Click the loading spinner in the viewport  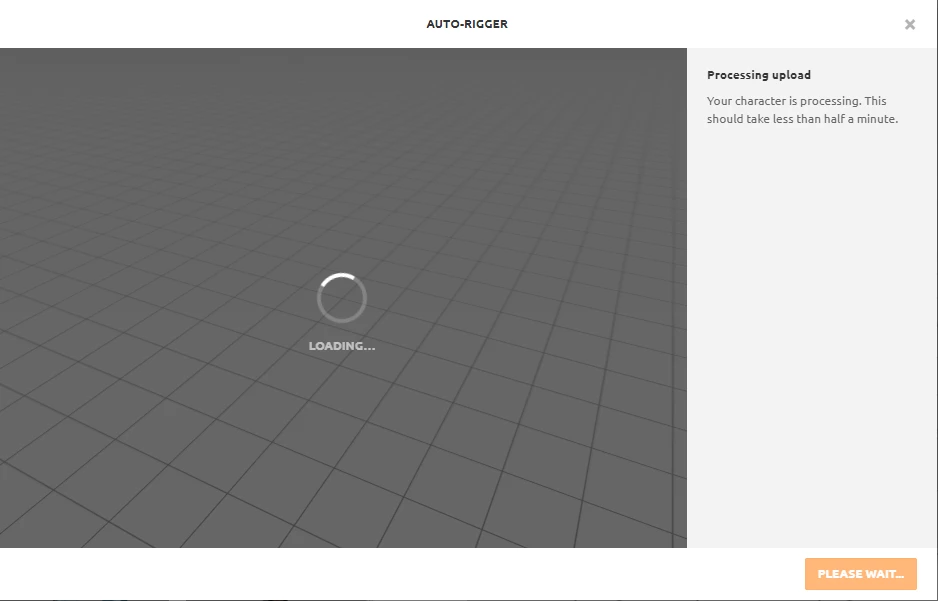(342, 298)
